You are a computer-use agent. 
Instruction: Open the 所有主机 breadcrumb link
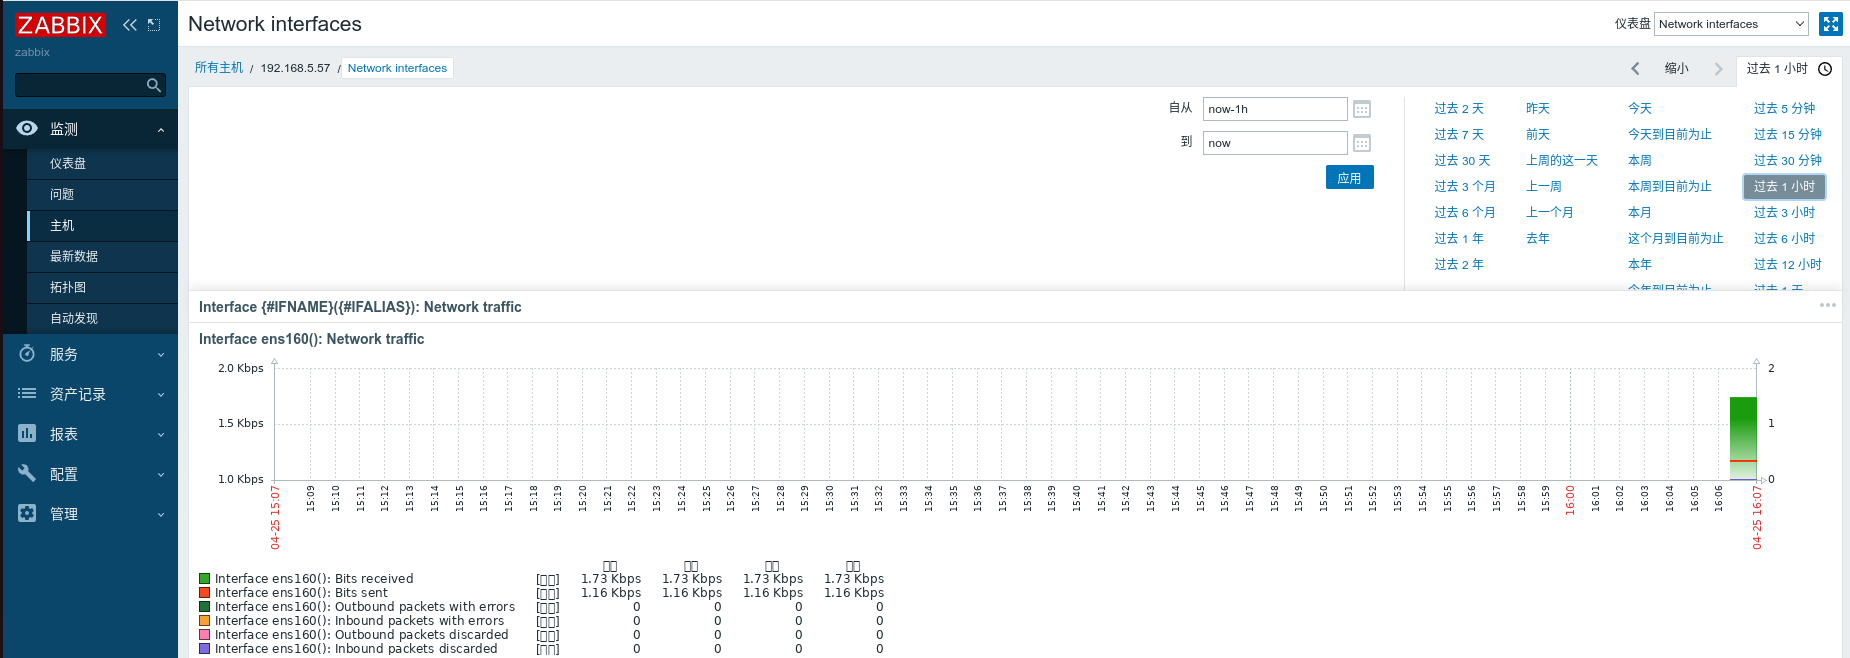pos(219,68)
